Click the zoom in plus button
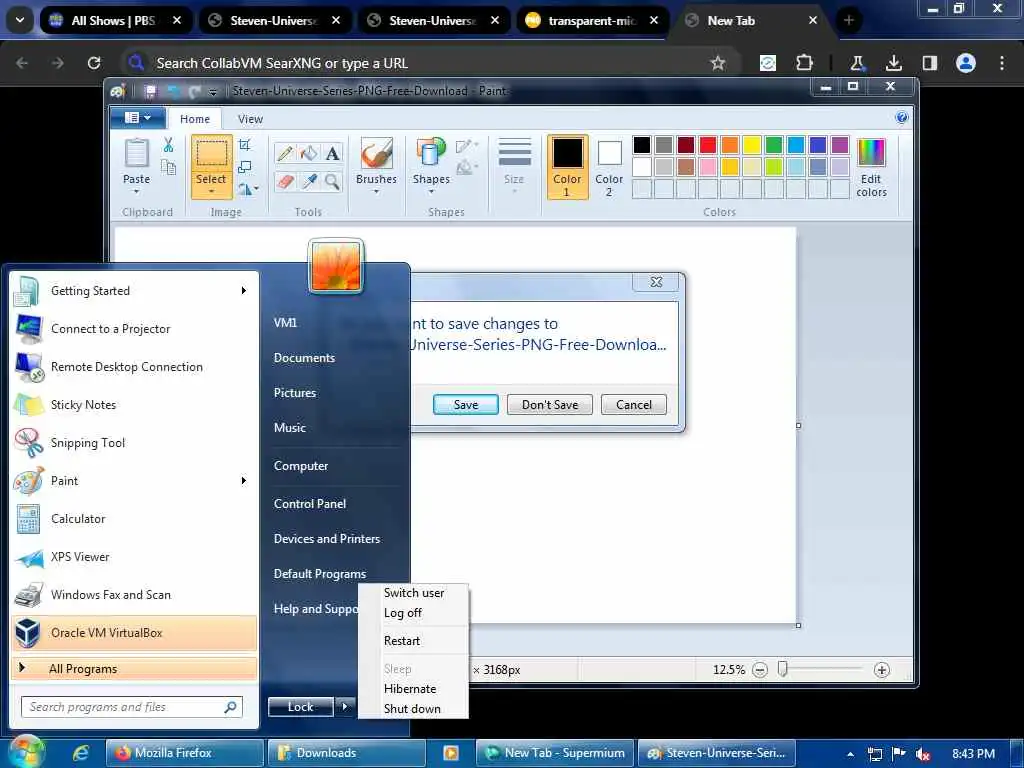This screenshot has height=768, width=1024. (882, 670)
